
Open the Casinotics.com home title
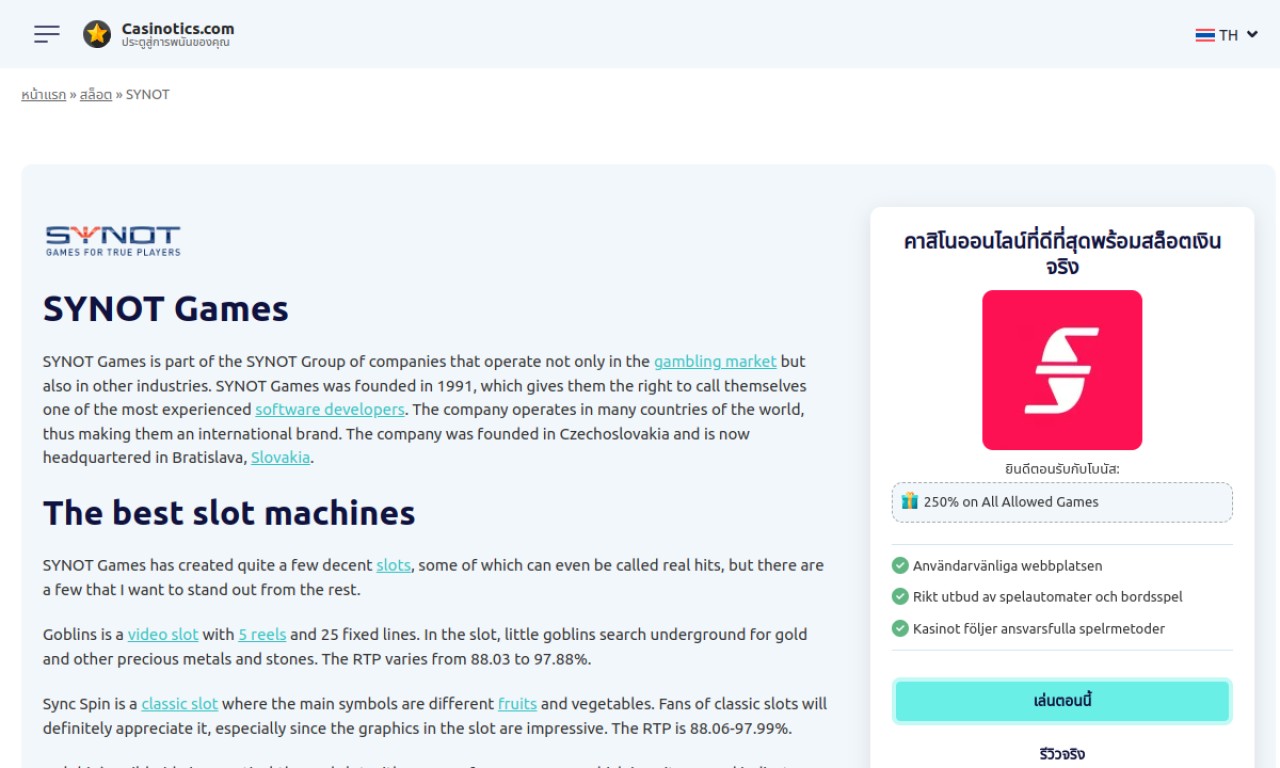click(178, 28)
